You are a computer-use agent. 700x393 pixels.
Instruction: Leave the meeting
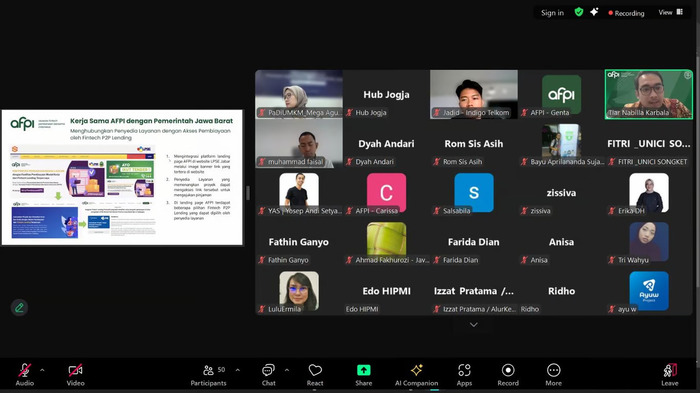pos(670,375)
